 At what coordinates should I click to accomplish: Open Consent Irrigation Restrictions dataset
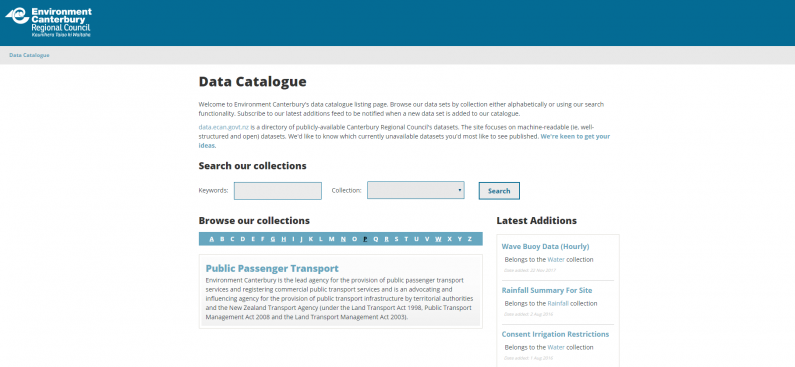[x=555, y=334]
